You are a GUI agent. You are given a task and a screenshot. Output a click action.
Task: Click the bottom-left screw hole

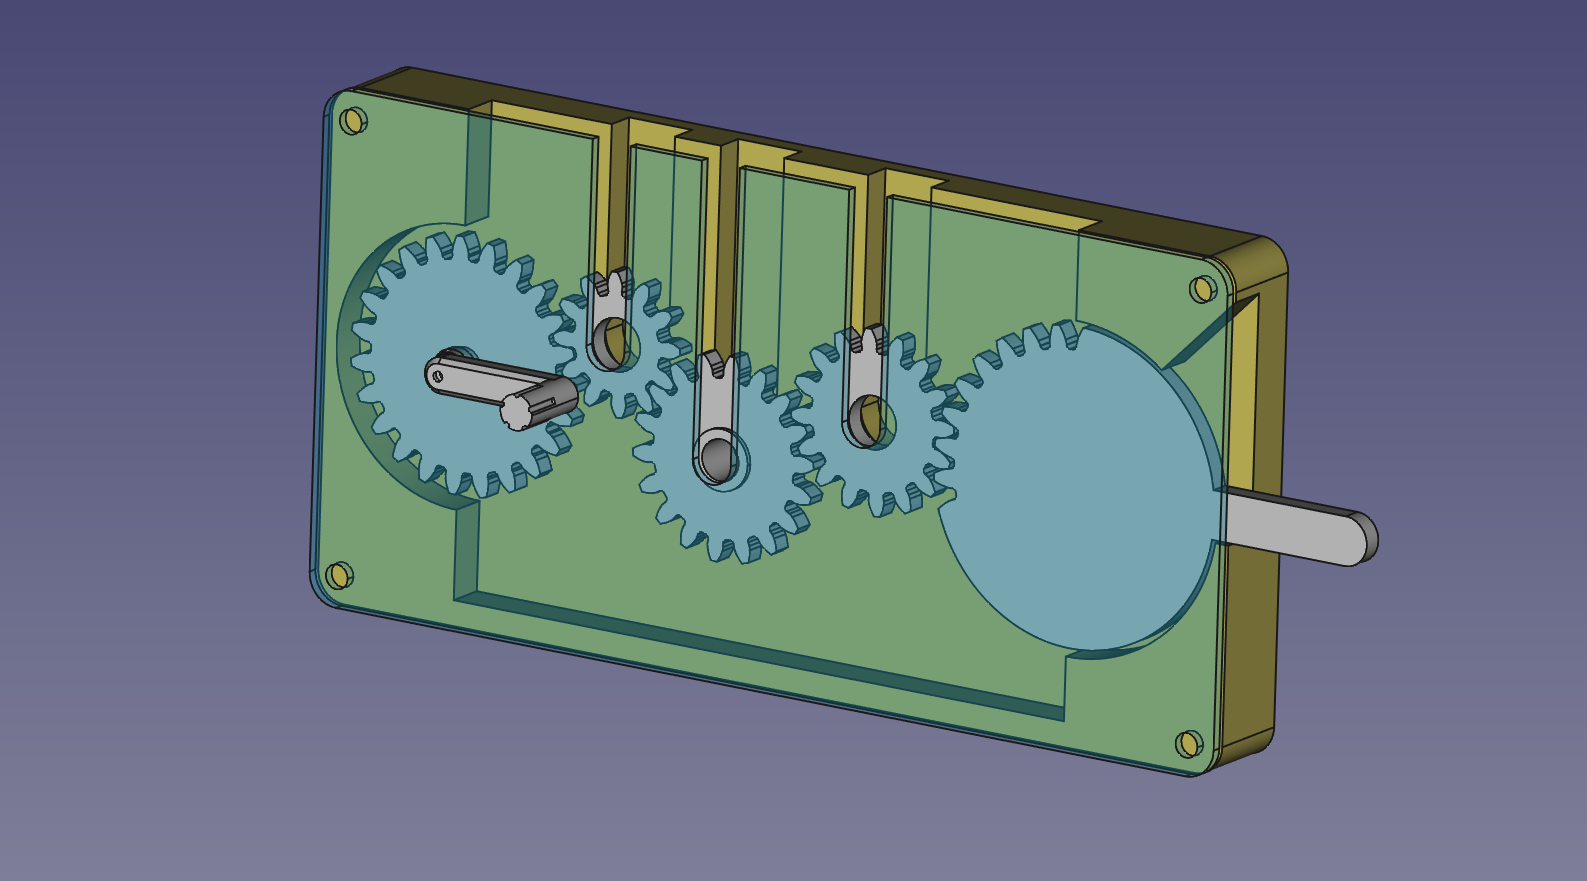point(339,575)
